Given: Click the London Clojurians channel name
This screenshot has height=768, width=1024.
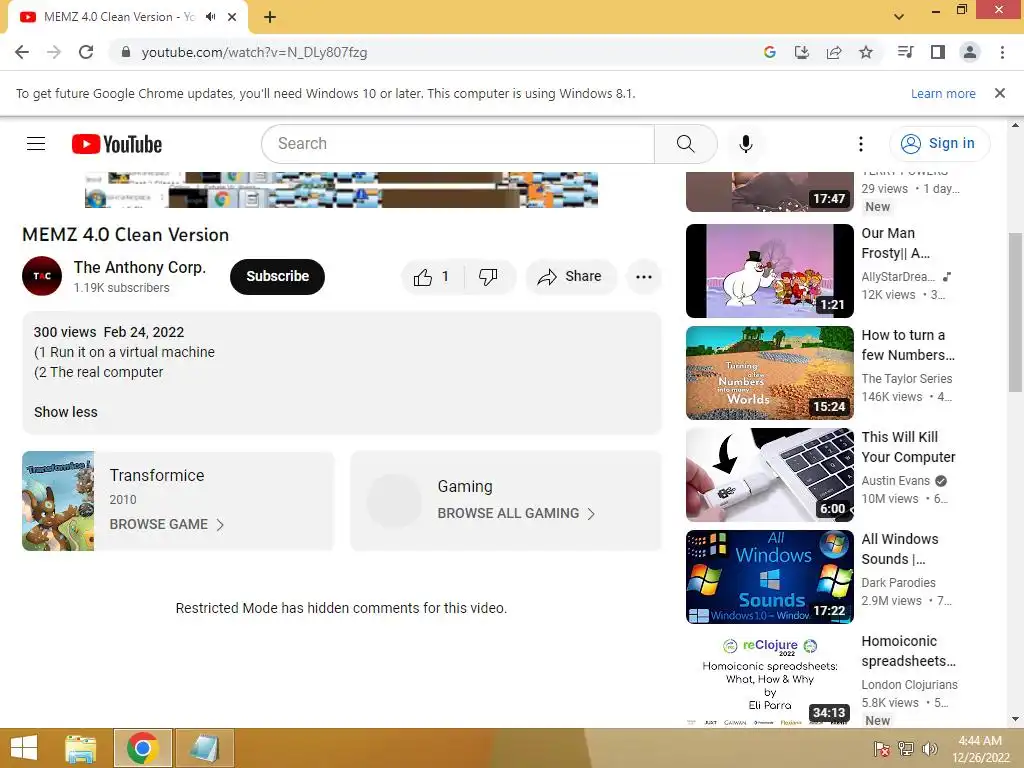Looking at the screenshot, I should pyautogui.click(x=909, y=684).
